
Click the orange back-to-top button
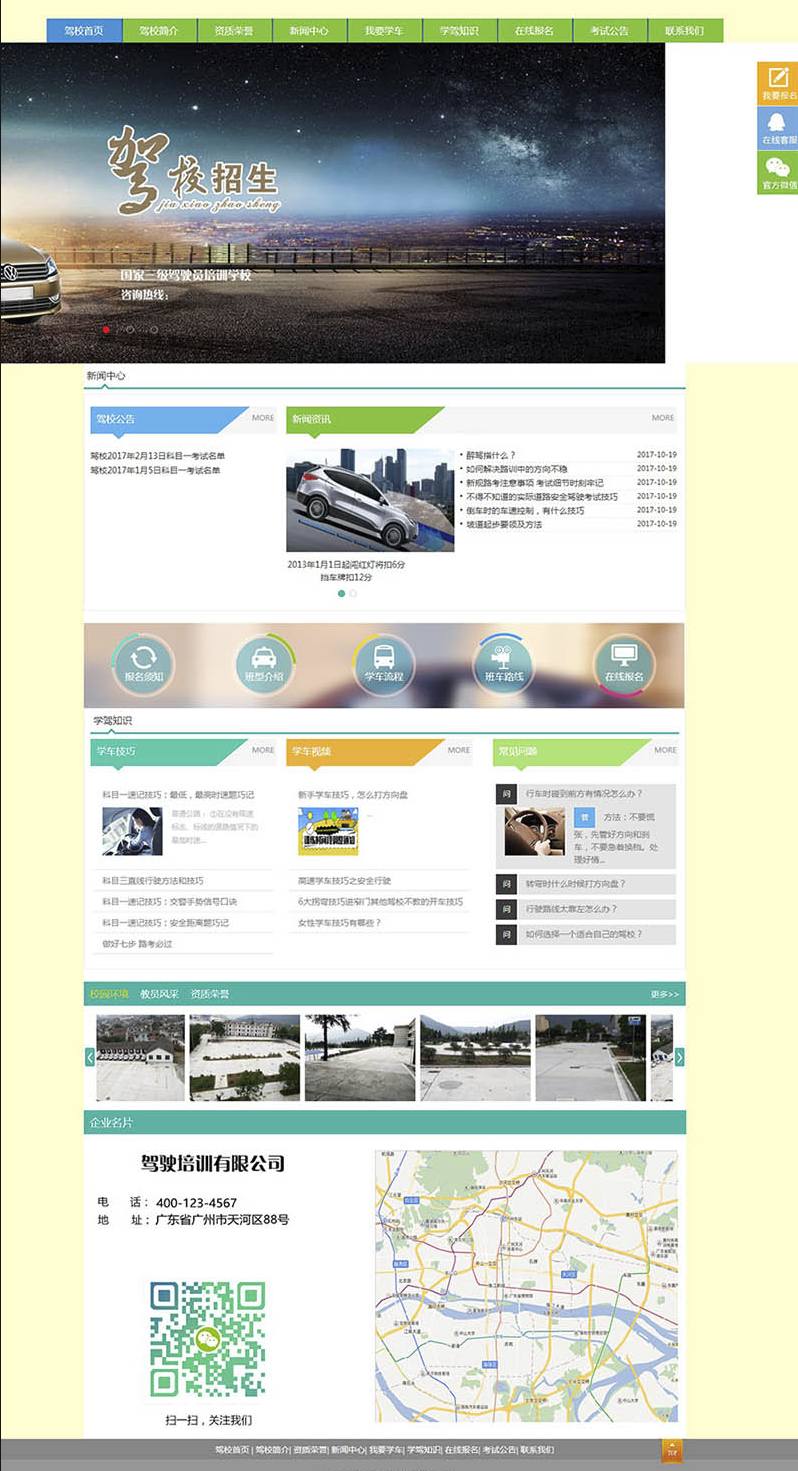click(x=672, y=1451)
